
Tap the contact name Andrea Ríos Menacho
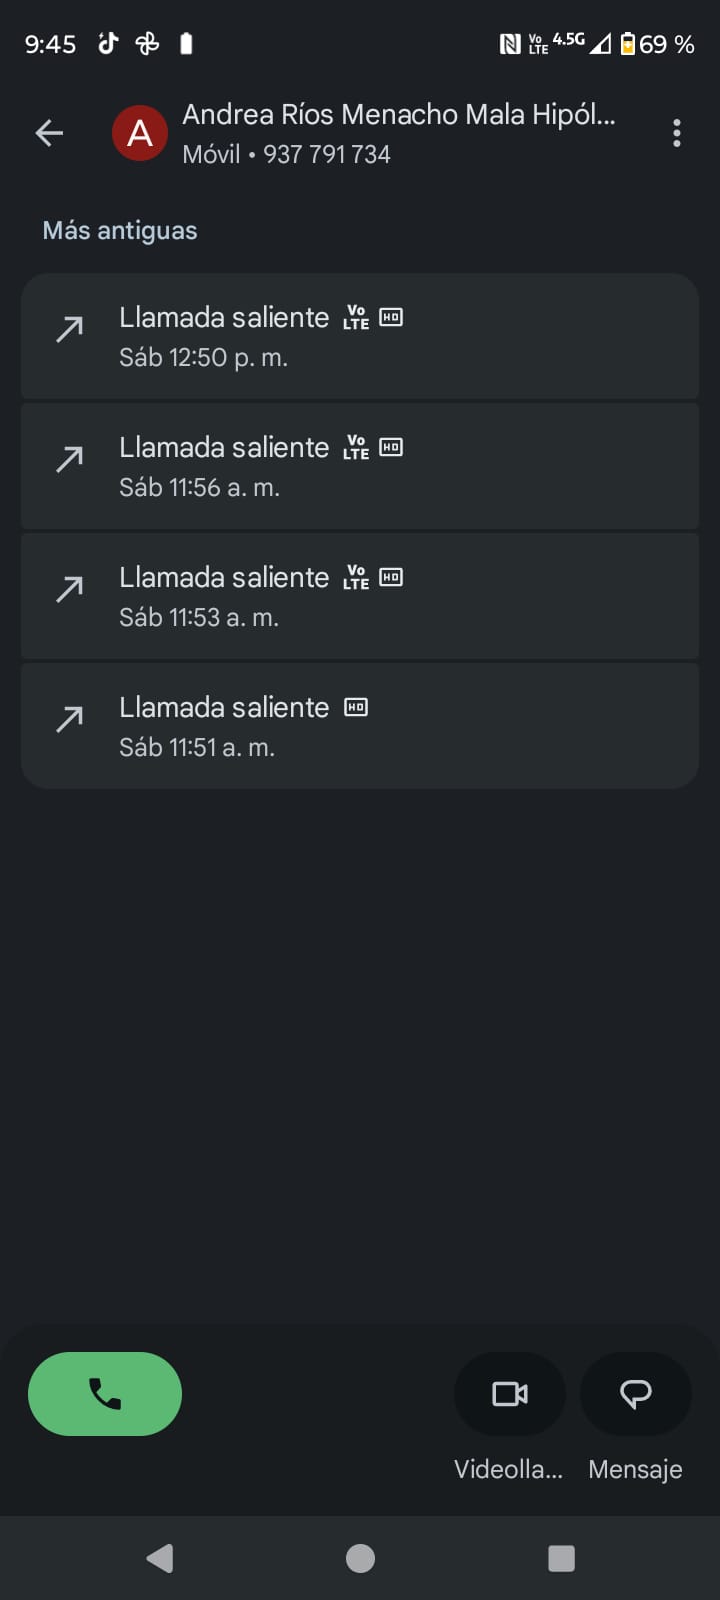[398, 115]
